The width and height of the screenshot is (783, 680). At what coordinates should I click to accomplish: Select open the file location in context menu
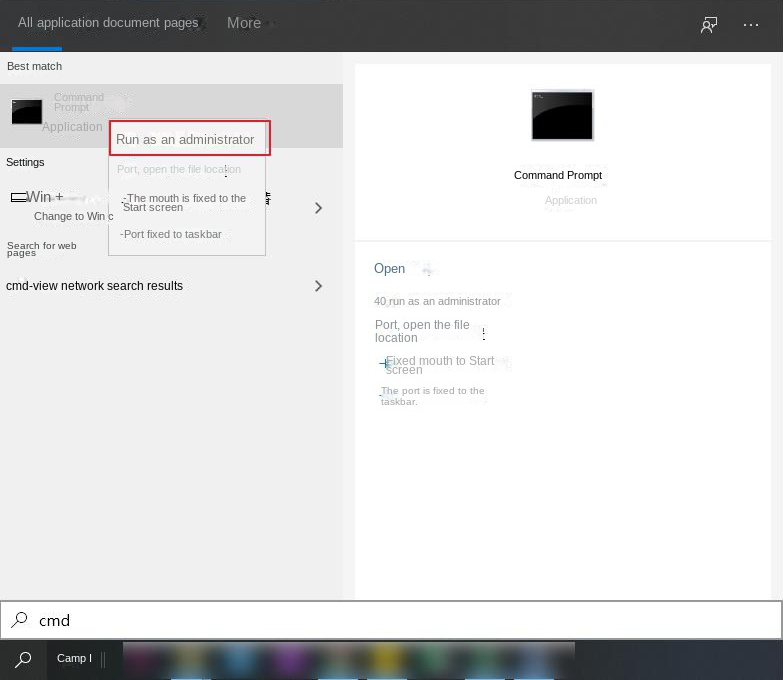pos(179,169)
